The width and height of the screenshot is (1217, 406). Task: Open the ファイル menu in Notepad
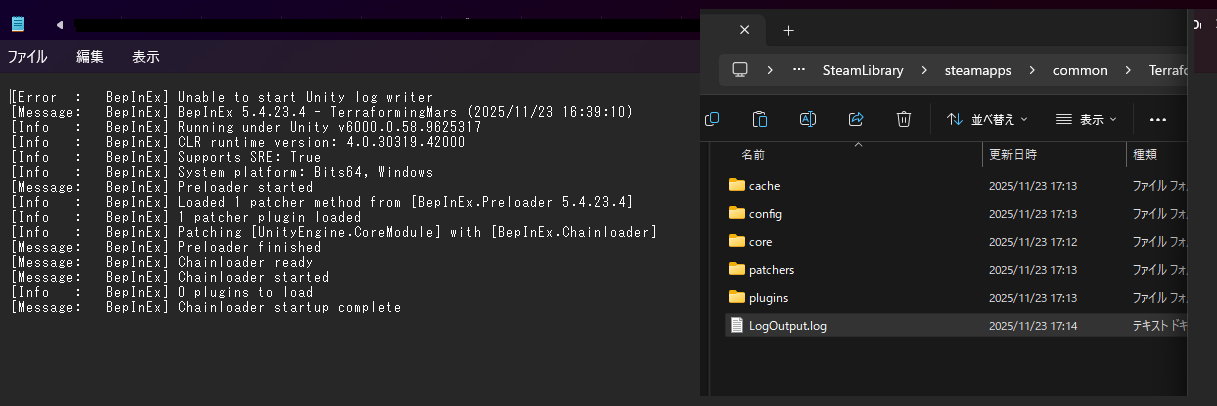pos(28,57)
